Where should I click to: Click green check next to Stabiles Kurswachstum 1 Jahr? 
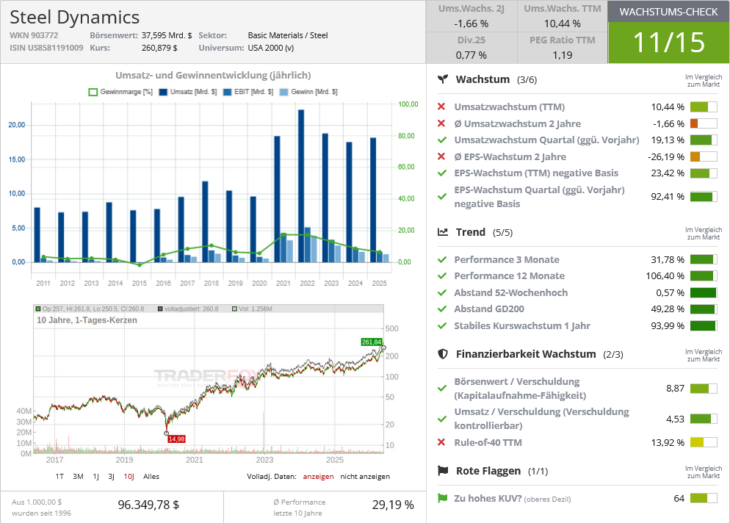442,326
